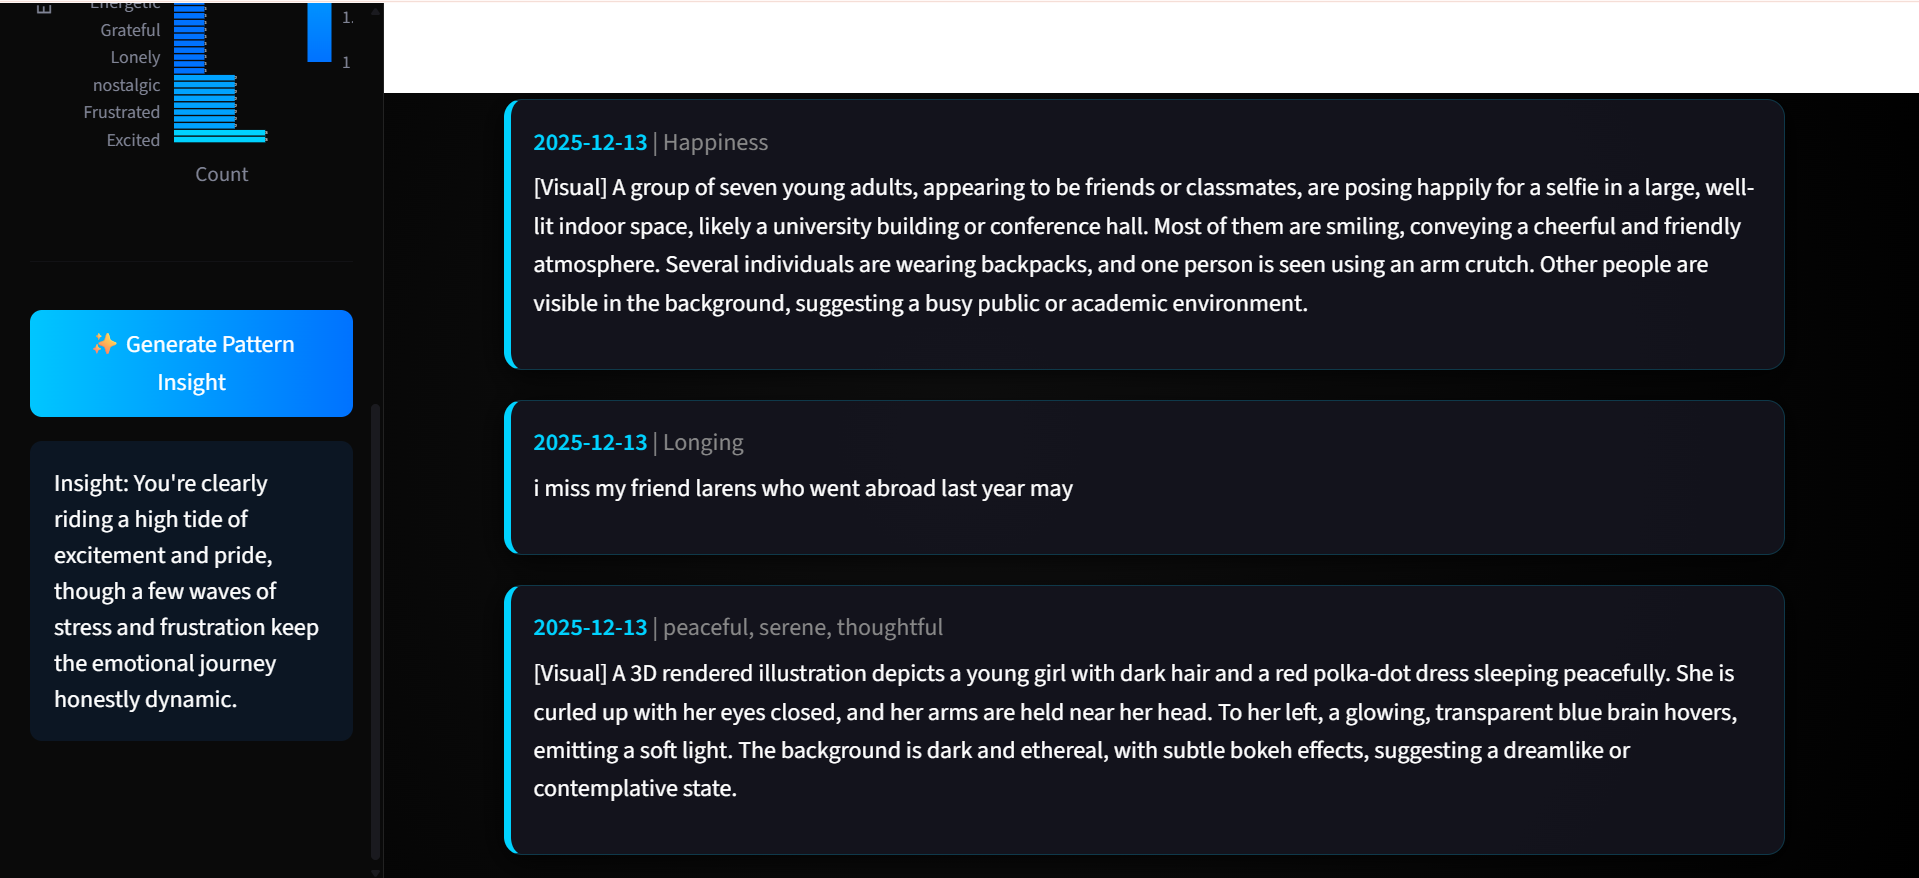Open the sleeping girl illustration entry
The image size is (1919, 878).
[x=1135, y=731]
